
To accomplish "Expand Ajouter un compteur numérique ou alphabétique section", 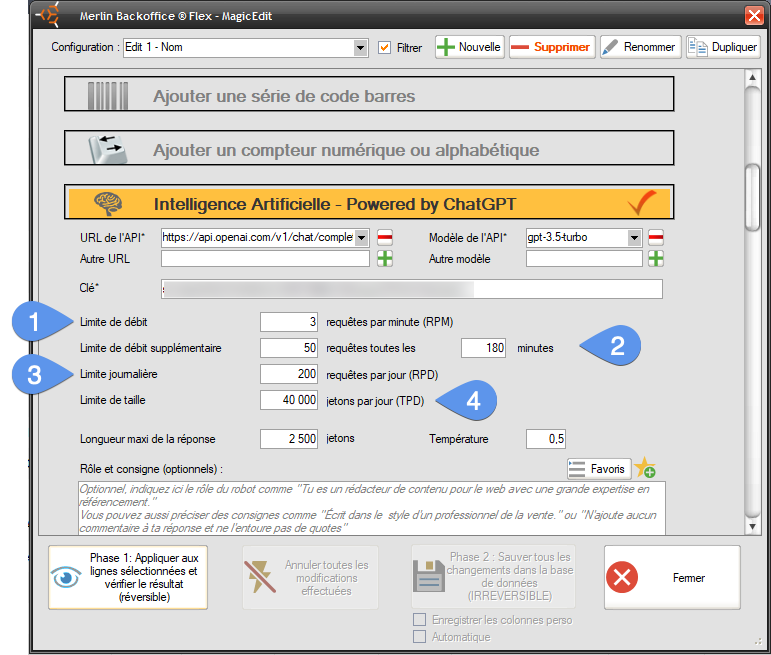I will [x=369, y=148].
